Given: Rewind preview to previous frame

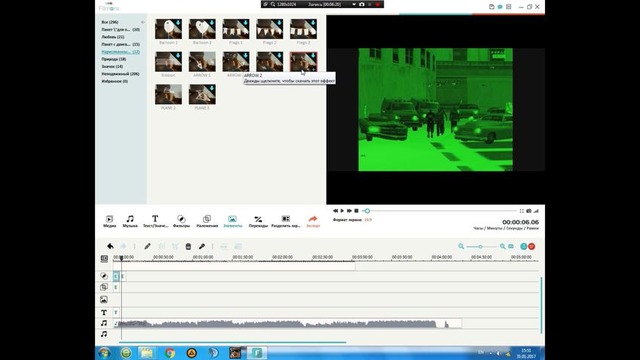Looking at the screenshot, I should coord(336,211).
